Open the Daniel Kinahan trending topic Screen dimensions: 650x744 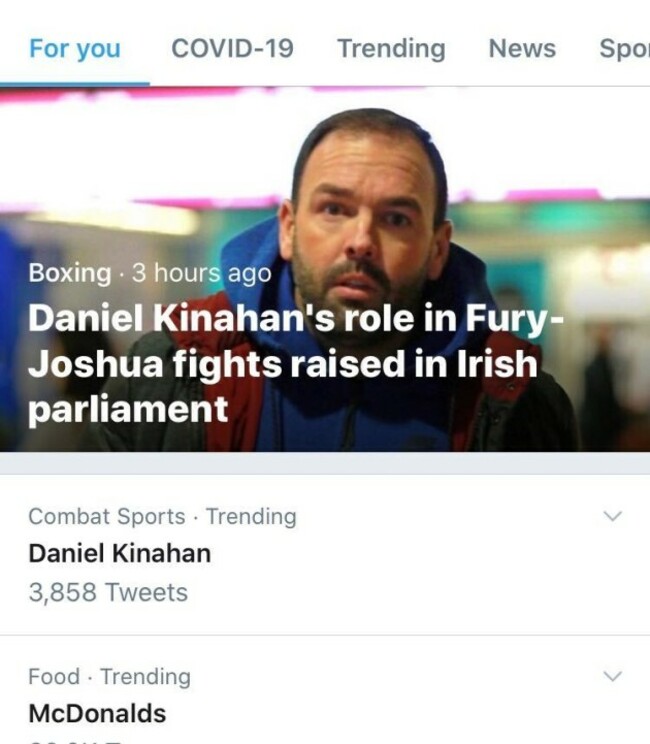tap(119, 553)
